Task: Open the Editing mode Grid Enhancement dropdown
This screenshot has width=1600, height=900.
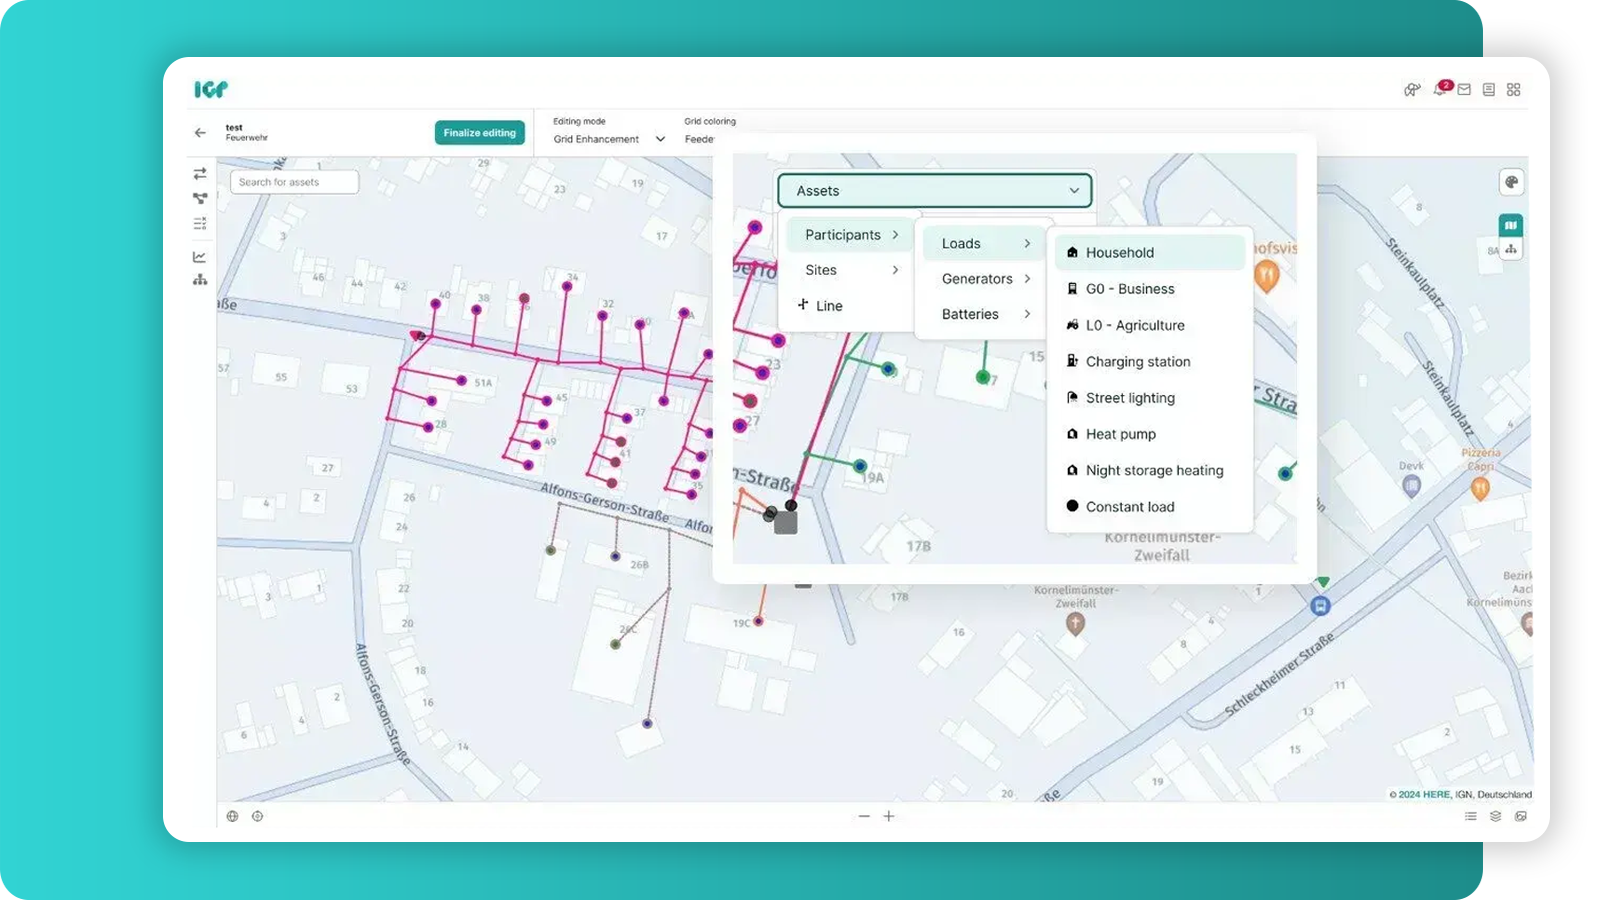Action: [609, 139]
